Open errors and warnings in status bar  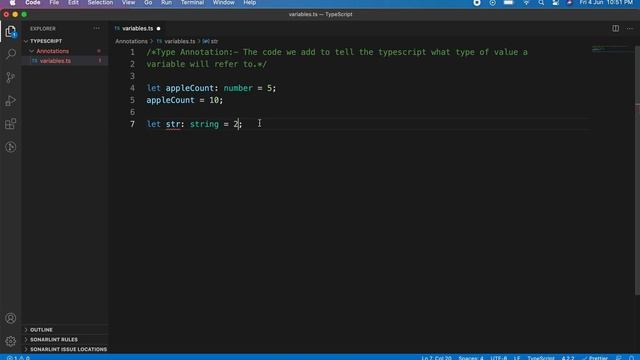pos(18,358)
